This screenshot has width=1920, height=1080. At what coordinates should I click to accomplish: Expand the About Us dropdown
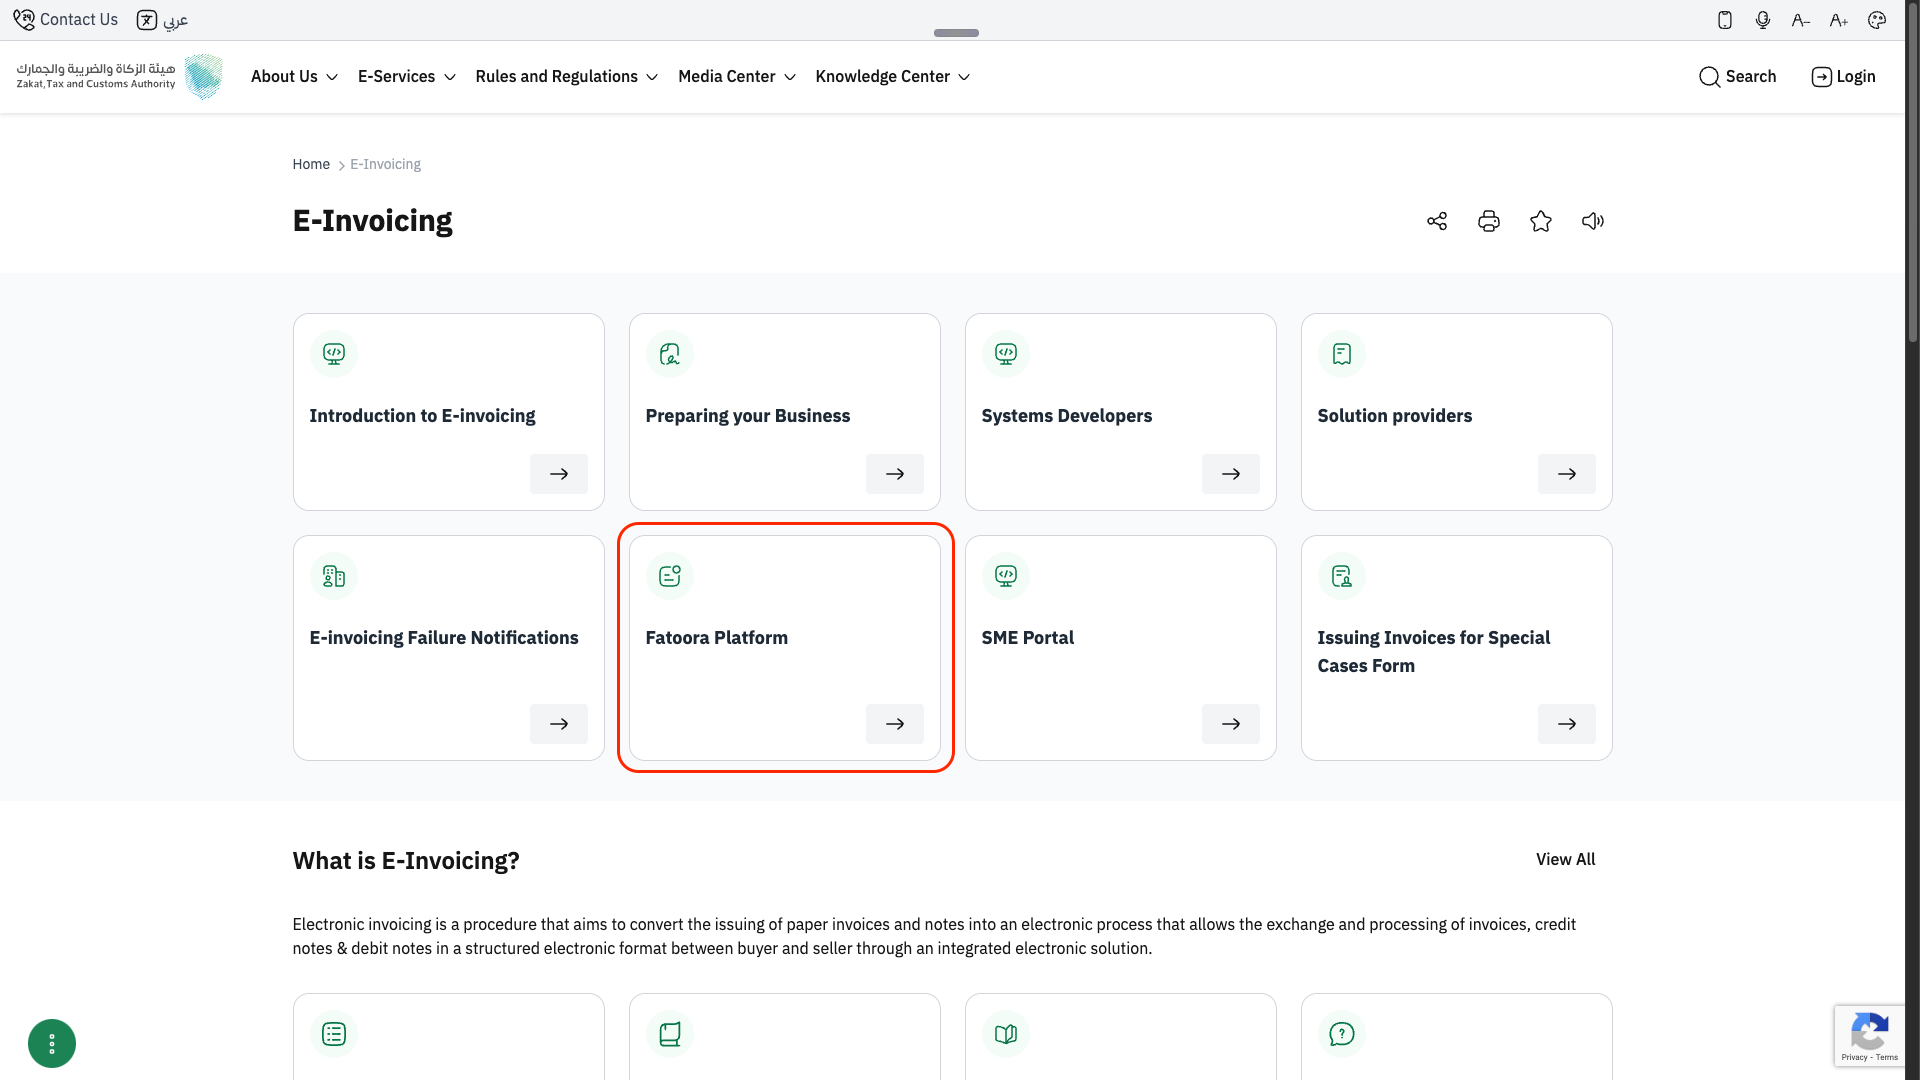(x=294, y=77)
